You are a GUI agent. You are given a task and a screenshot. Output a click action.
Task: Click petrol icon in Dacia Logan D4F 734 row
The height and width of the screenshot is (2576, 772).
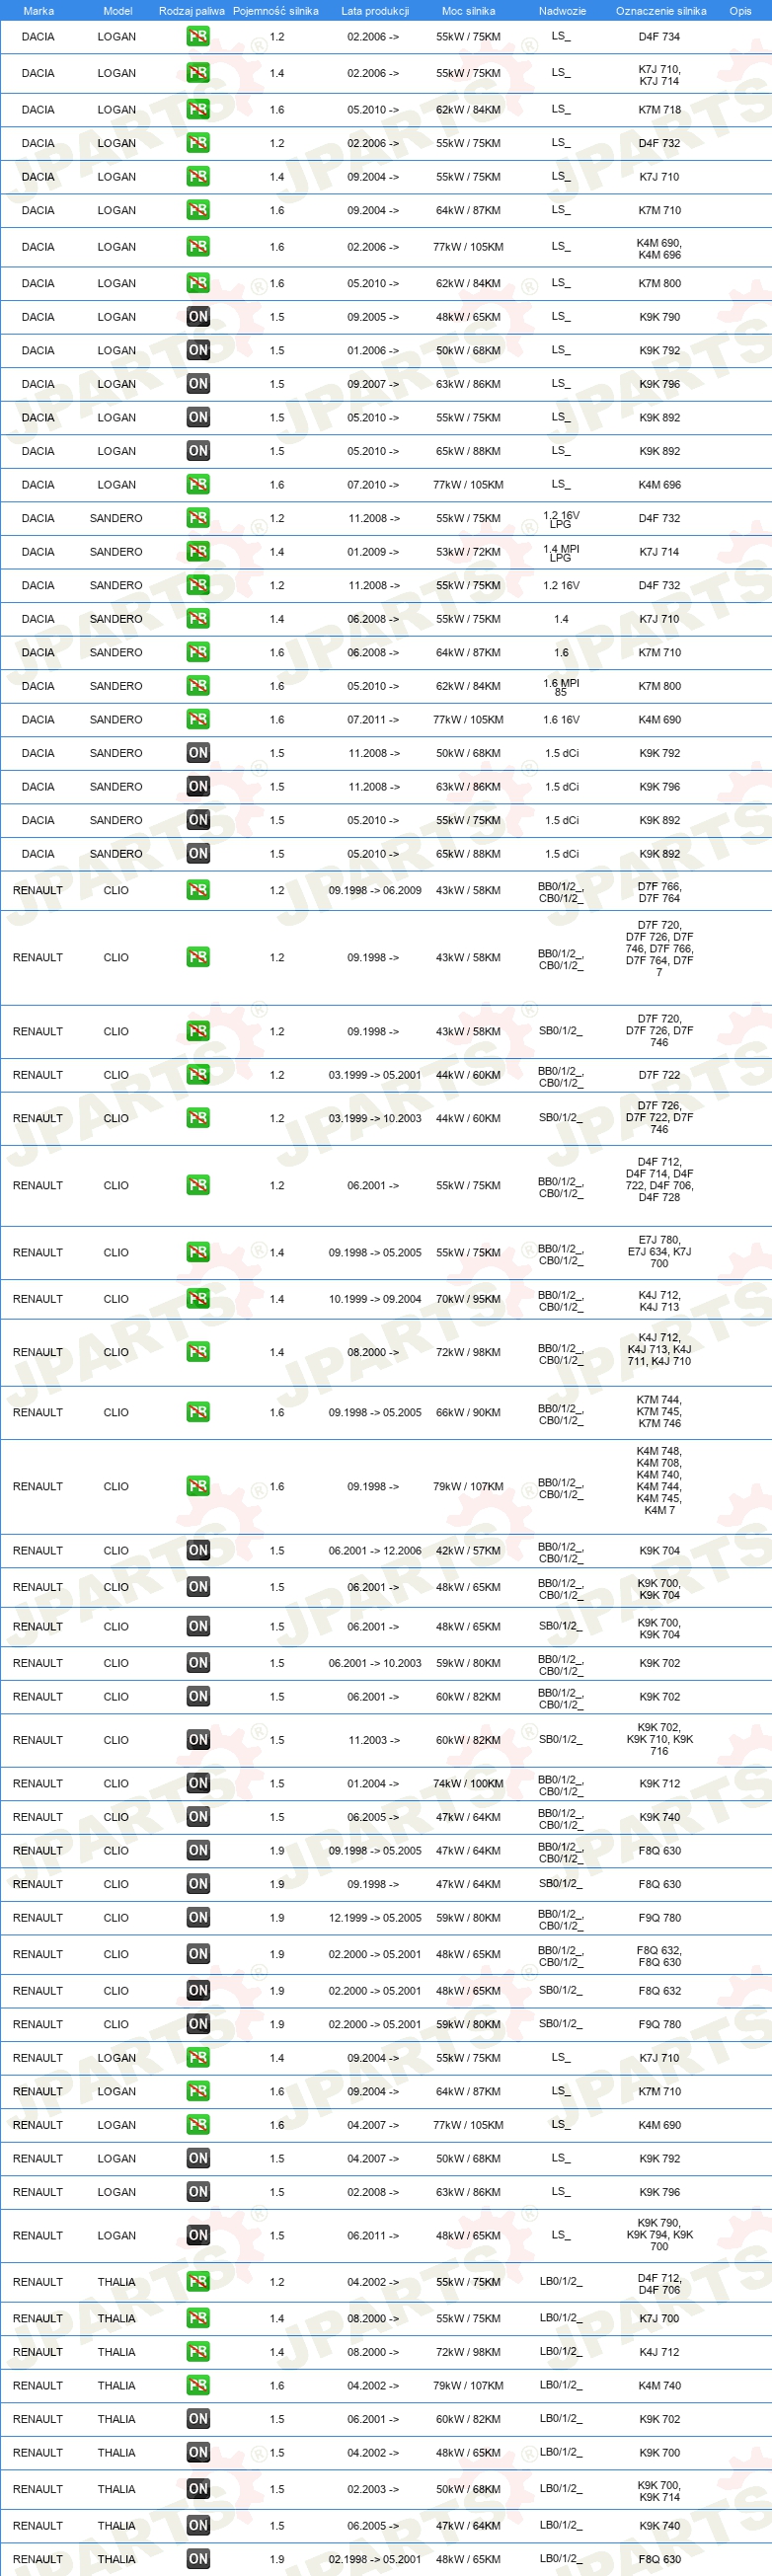(198, 37)
